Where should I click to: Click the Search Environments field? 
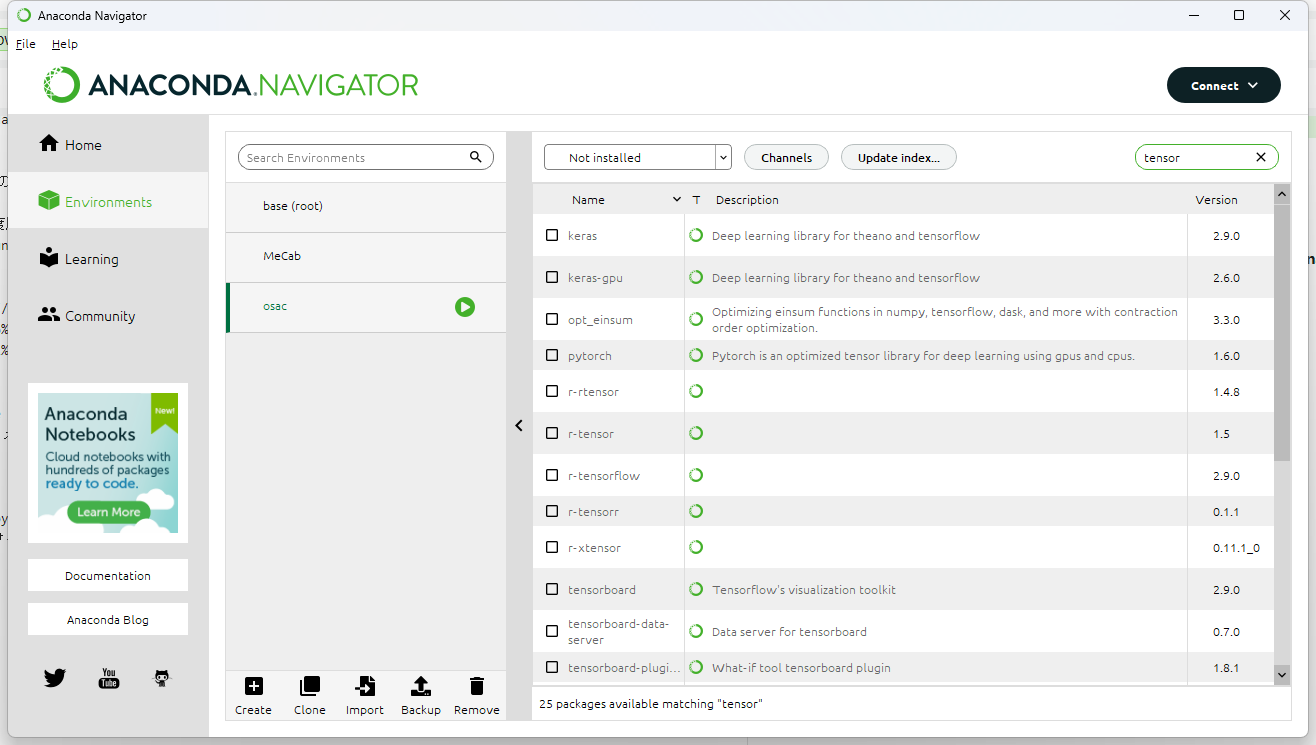coord(366,157)
